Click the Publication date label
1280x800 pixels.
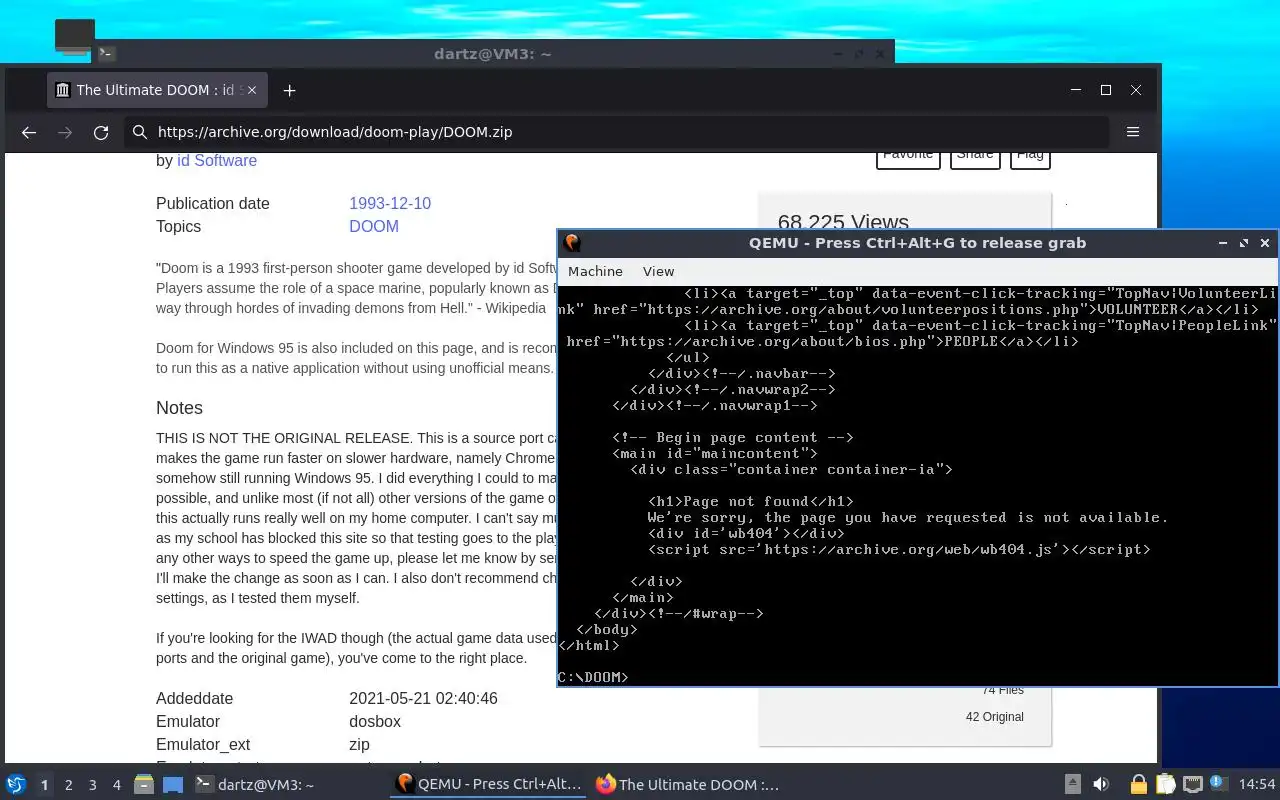213,203
